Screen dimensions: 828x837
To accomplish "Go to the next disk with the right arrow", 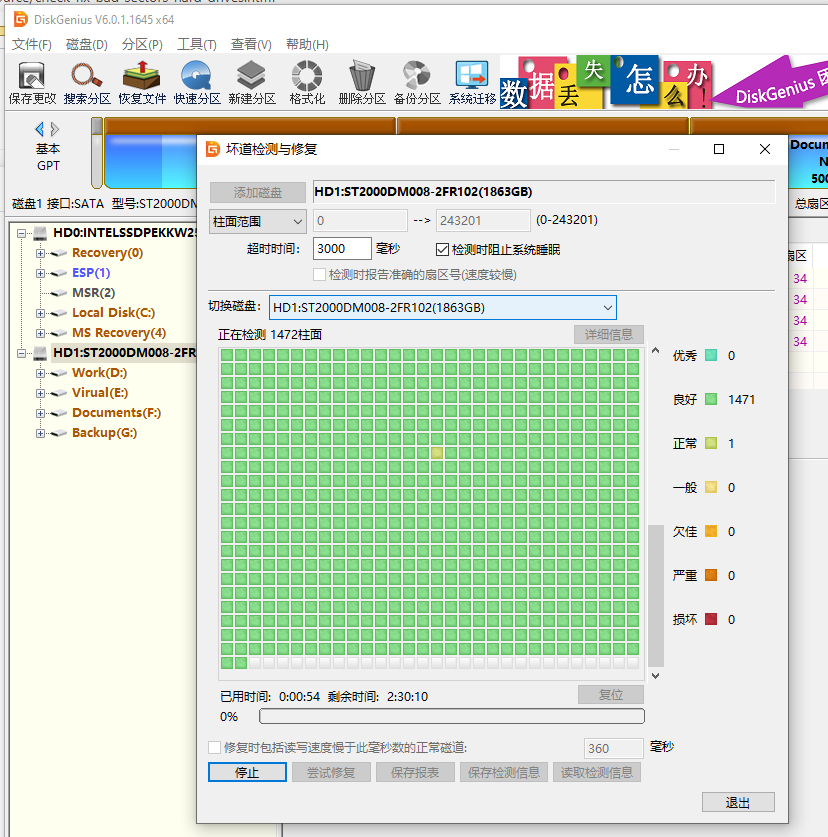I will click(54, 129).
